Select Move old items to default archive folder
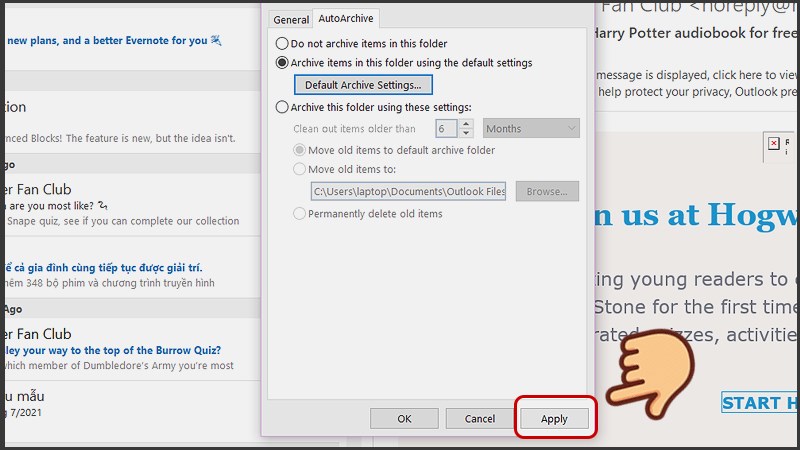 394,150
